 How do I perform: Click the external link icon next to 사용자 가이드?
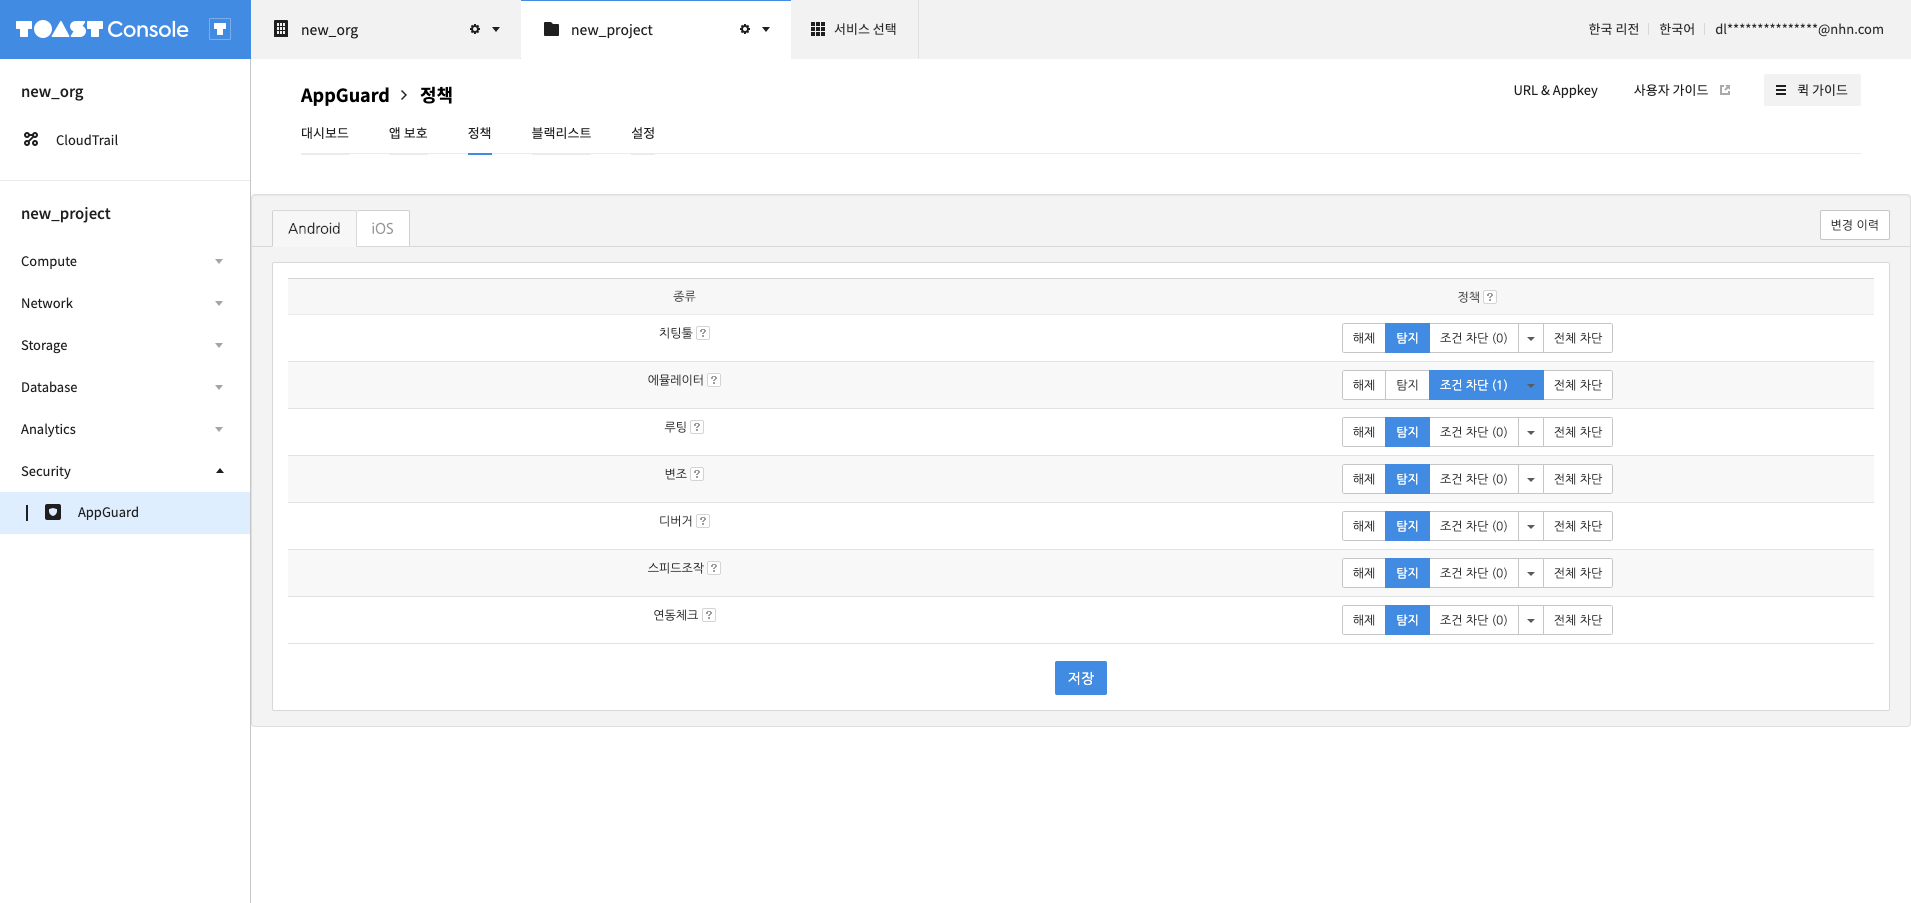tap(1725, 90)
